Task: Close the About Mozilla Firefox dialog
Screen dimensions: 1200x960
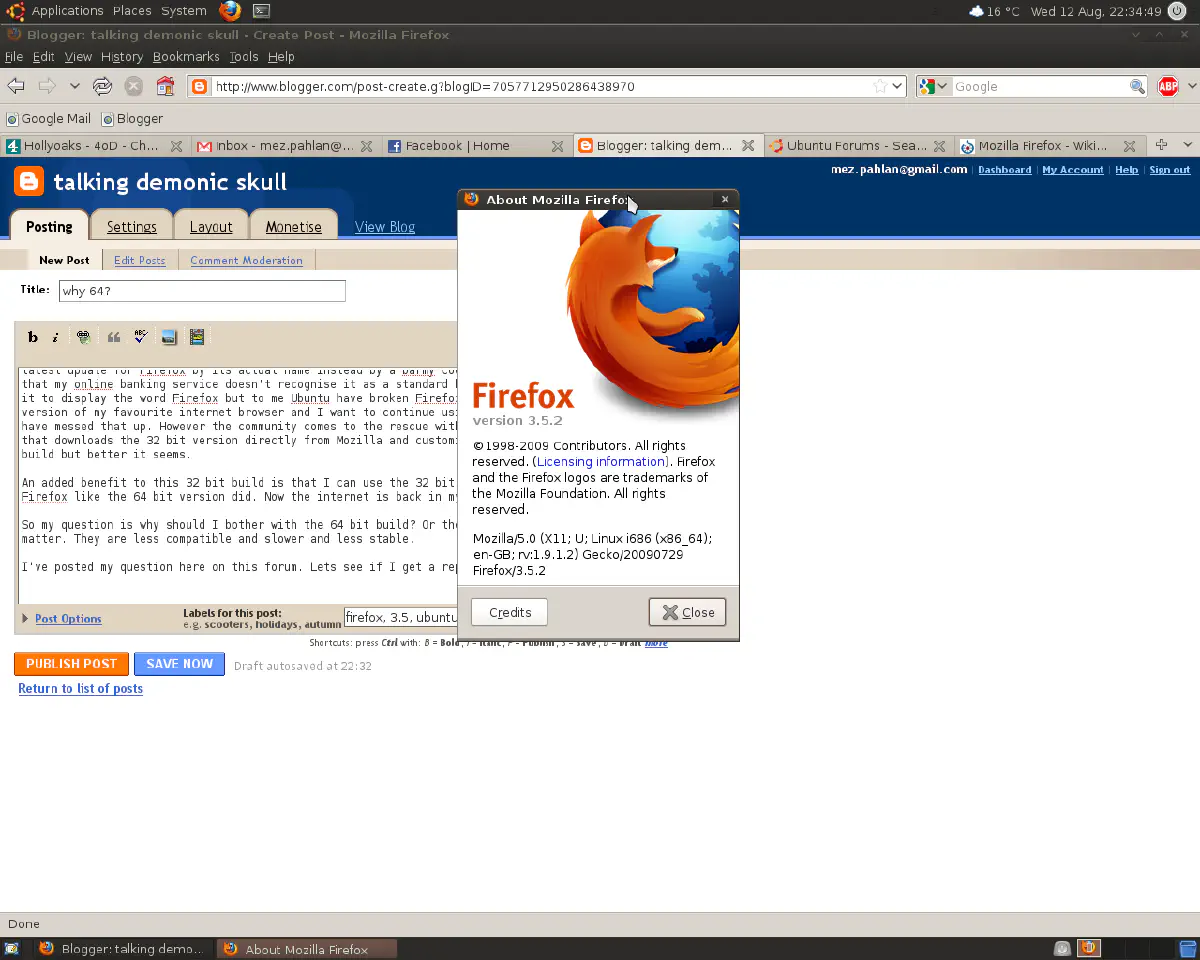Action: [688, 612]
